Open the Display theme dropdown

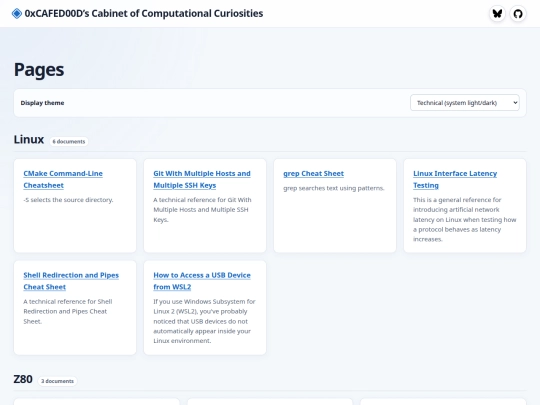pos(465,103)
